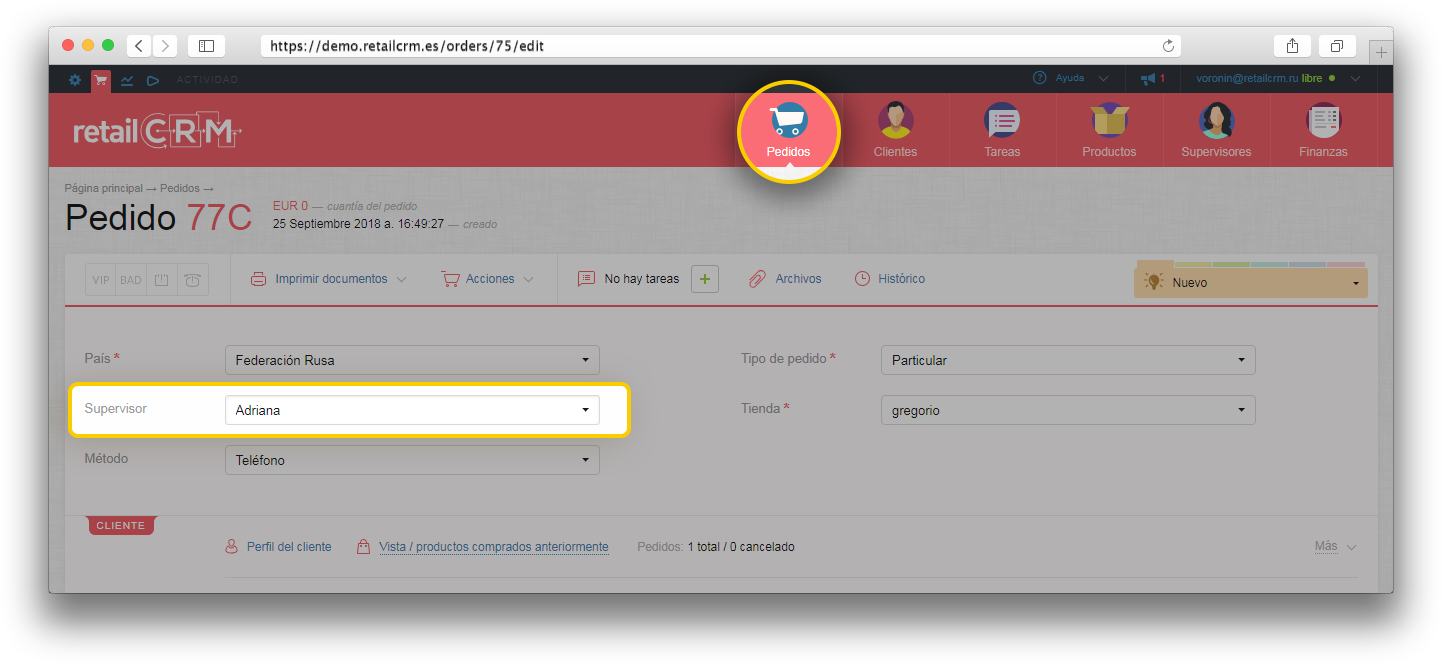
Task: Select the small cart icon in the dark top bar
Action: pyautogui.click(x=101, y=80)
